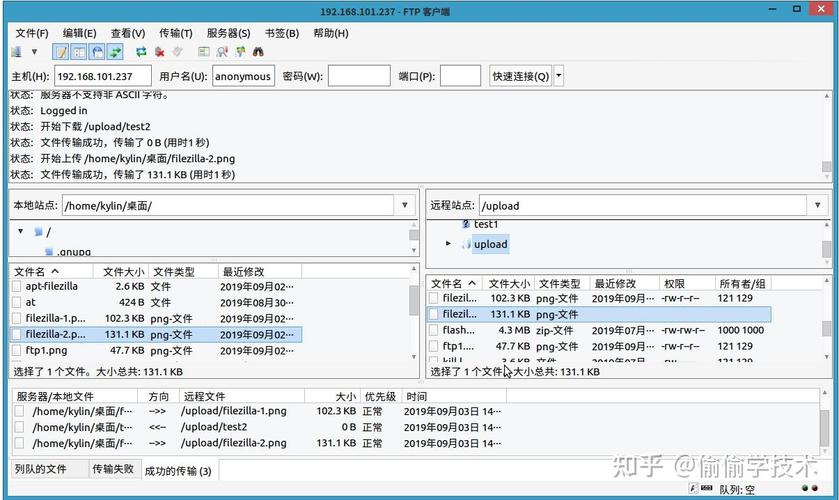Click the 主机(H) host input field
The height and width of the screenshot is (500, 839).
(x=103, y=76)
